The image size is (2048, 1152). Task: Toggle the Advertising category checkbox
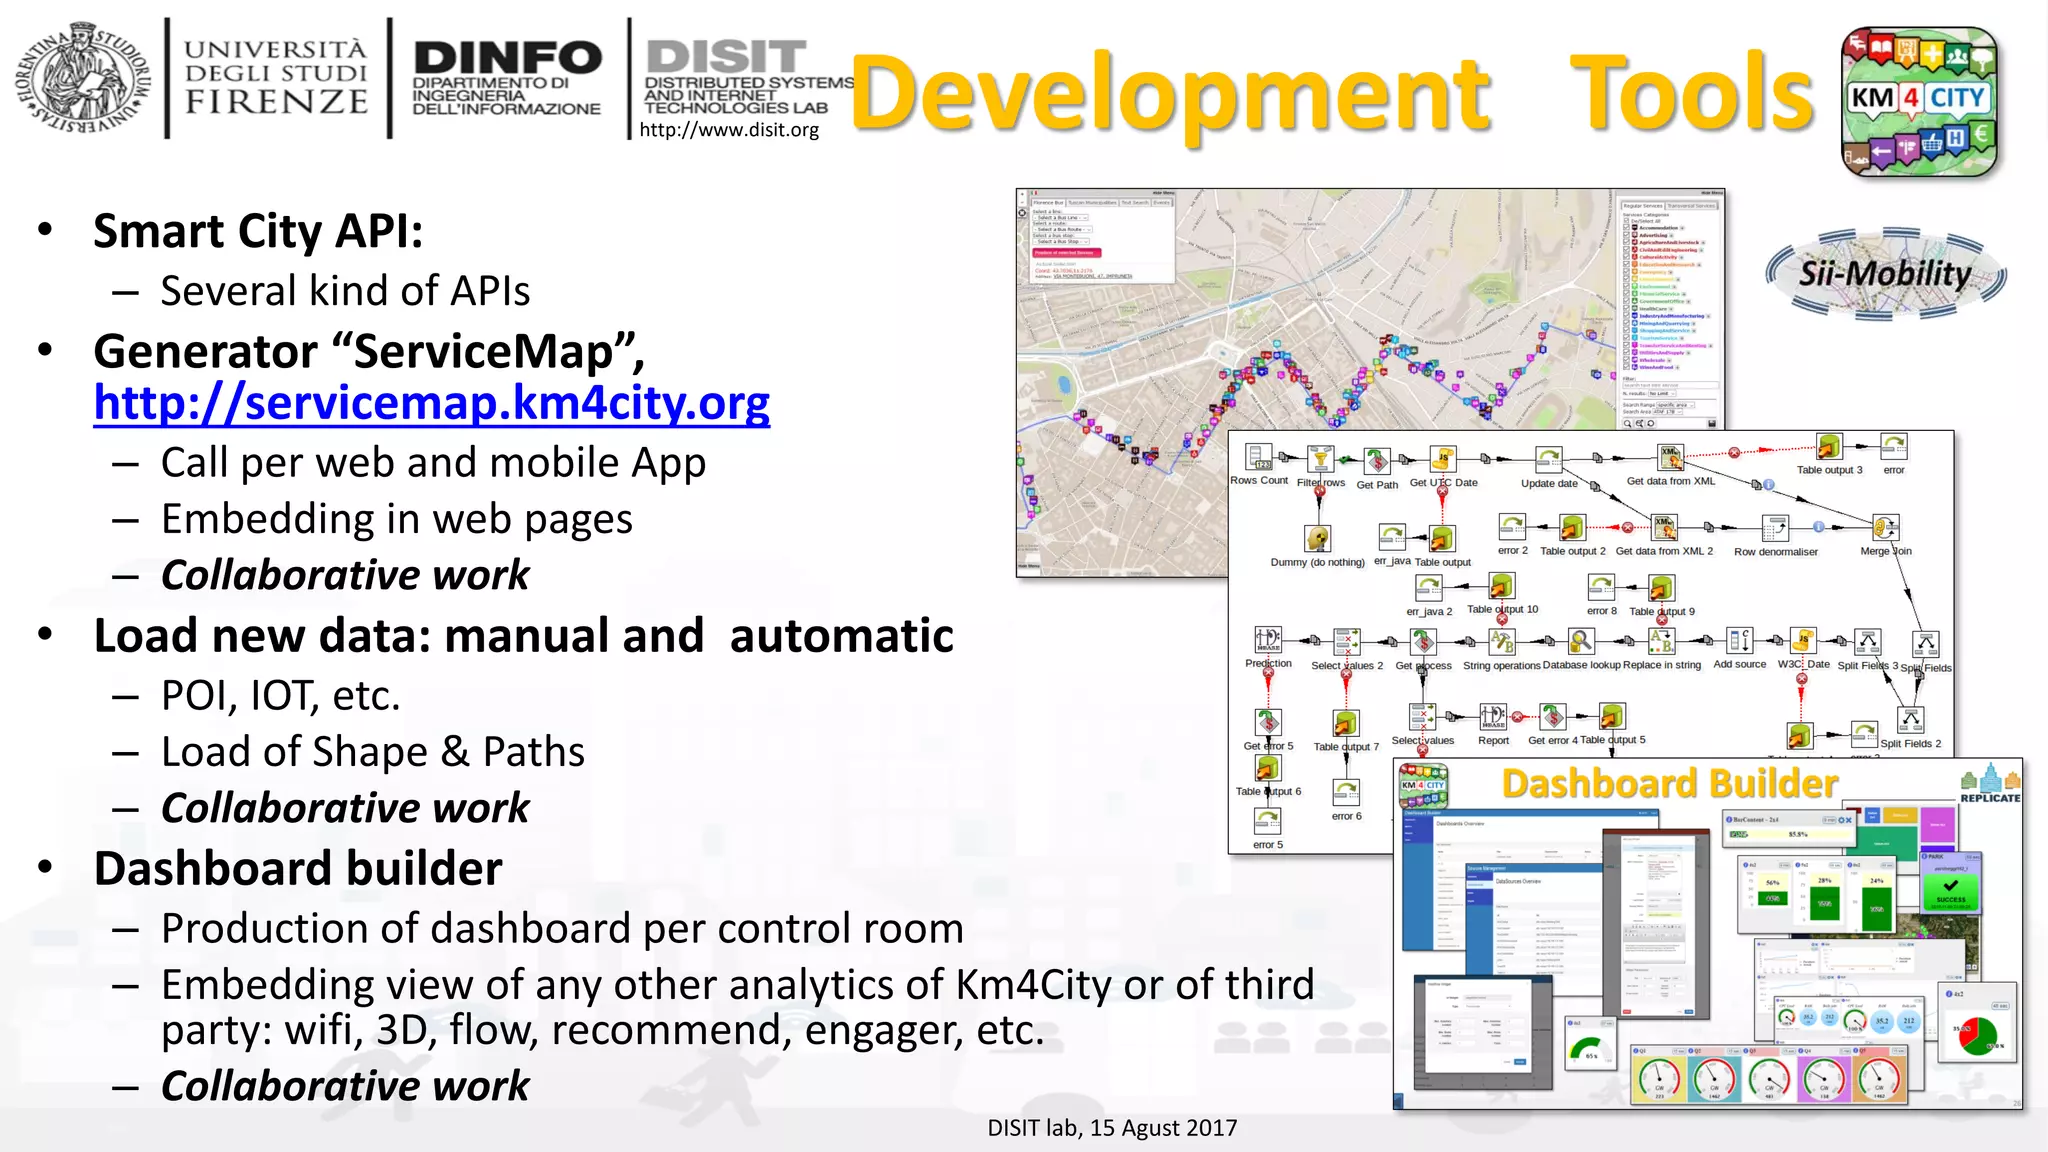pos(1626,235)
